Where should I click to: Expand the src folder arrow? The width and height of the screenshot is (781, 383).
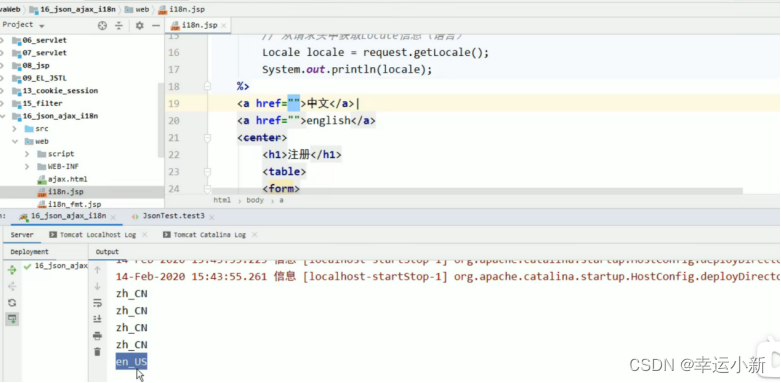(15, 129)
